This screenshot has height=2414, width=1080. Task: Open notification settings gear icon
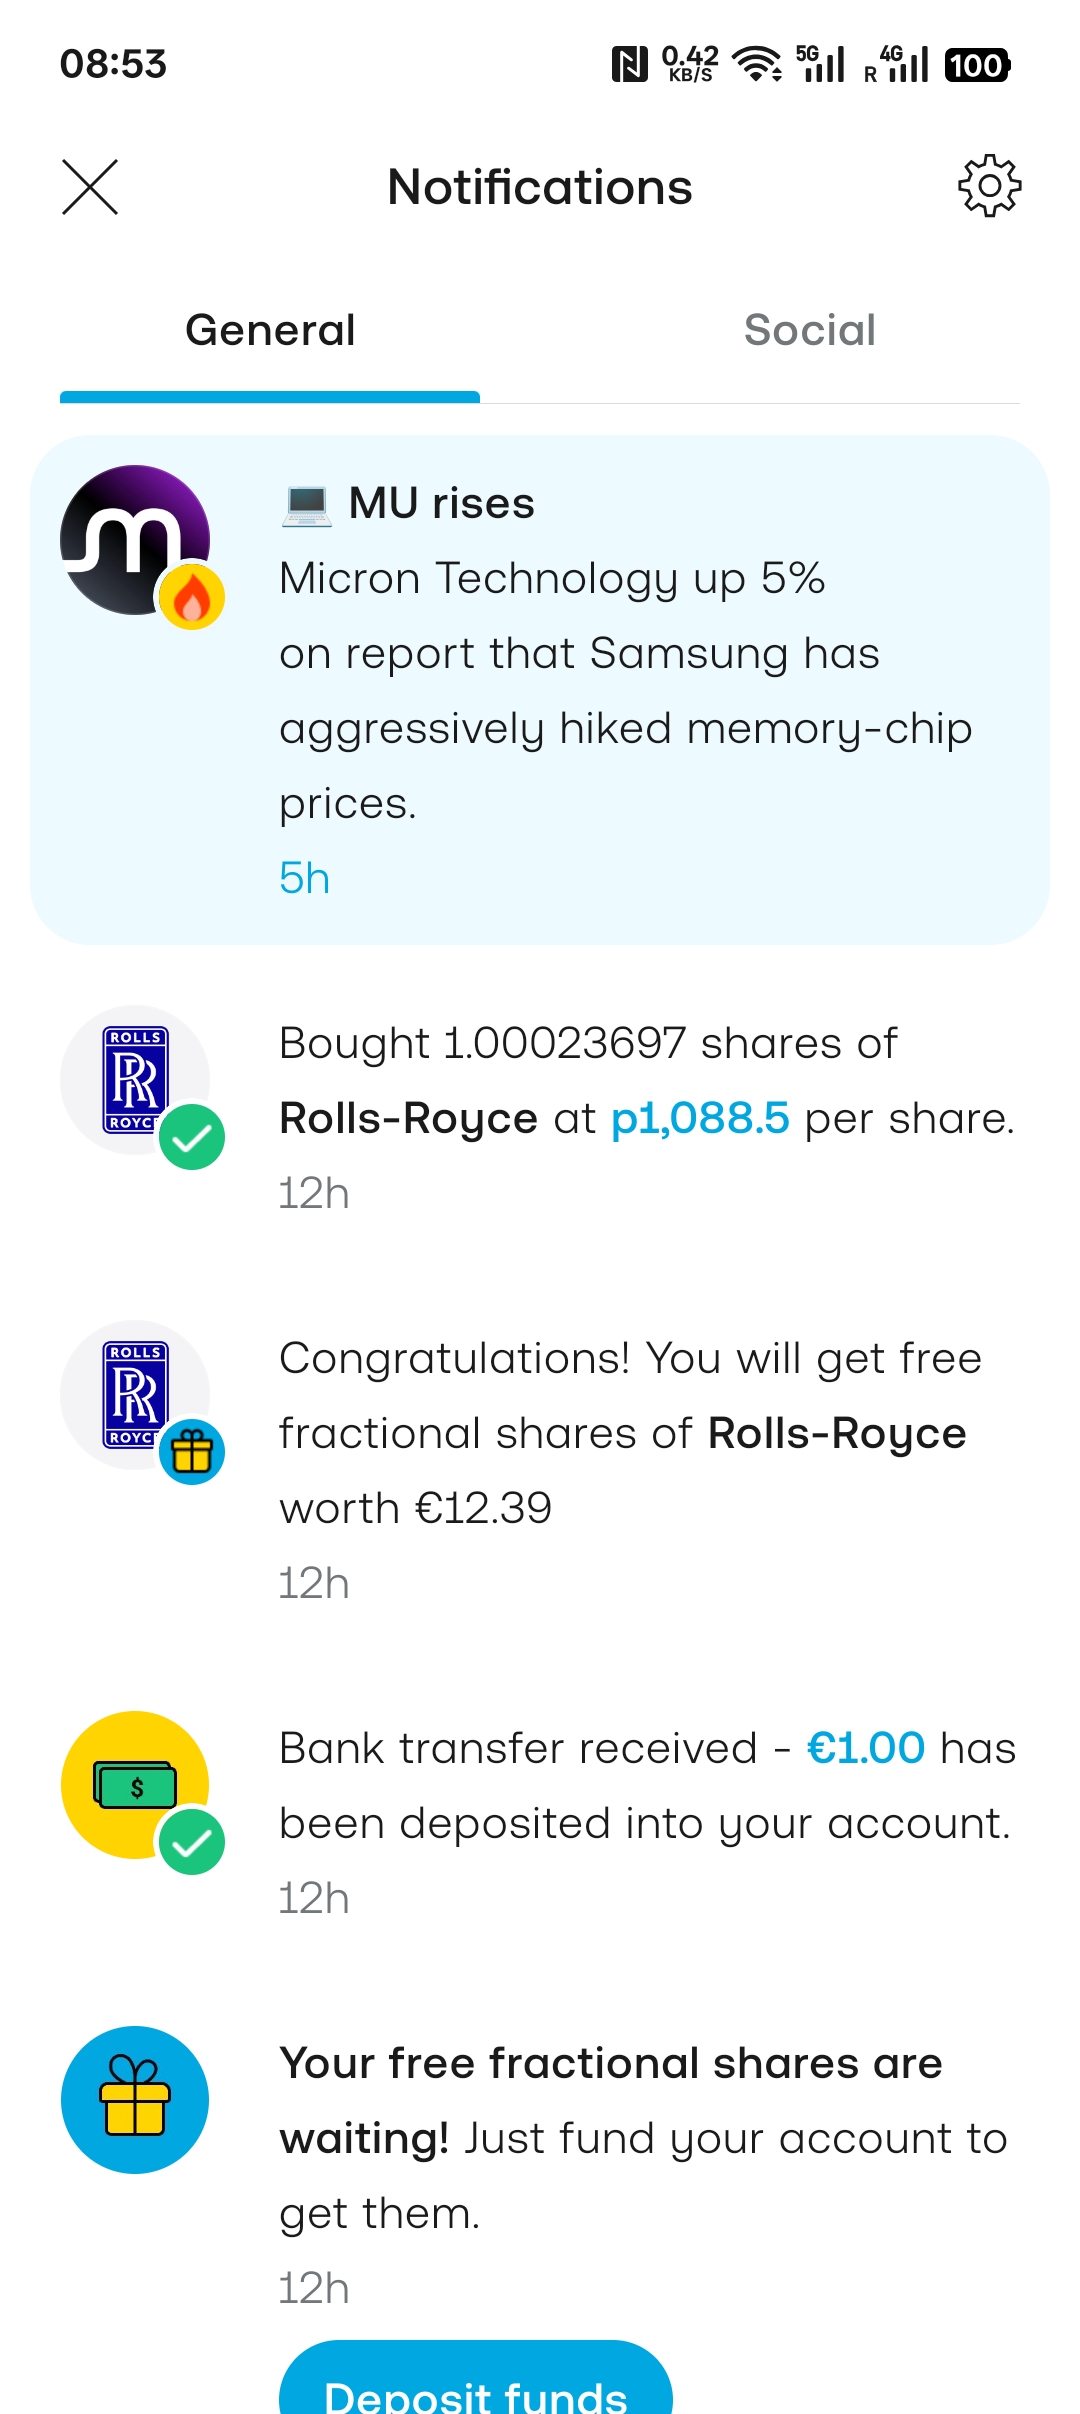click(989, 186)
